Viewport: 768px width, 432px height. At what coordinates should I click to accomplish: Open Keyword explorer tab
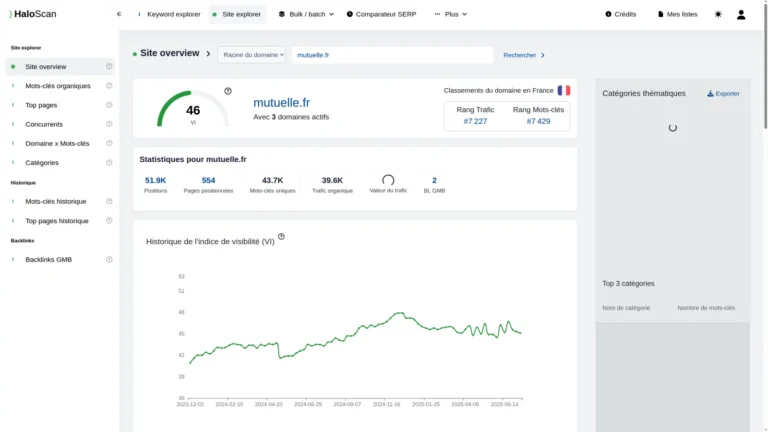(x=169, y=14)
